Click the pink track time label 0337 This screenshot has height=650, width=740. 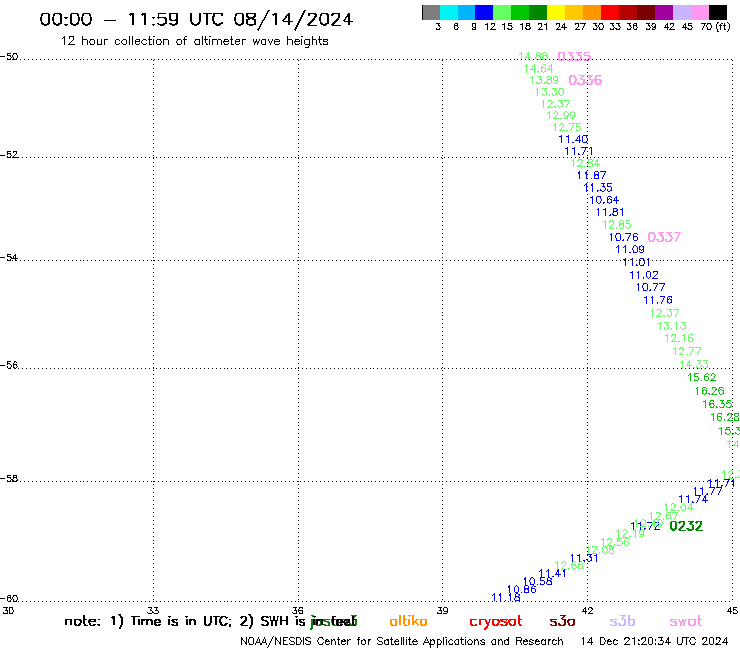664,237
